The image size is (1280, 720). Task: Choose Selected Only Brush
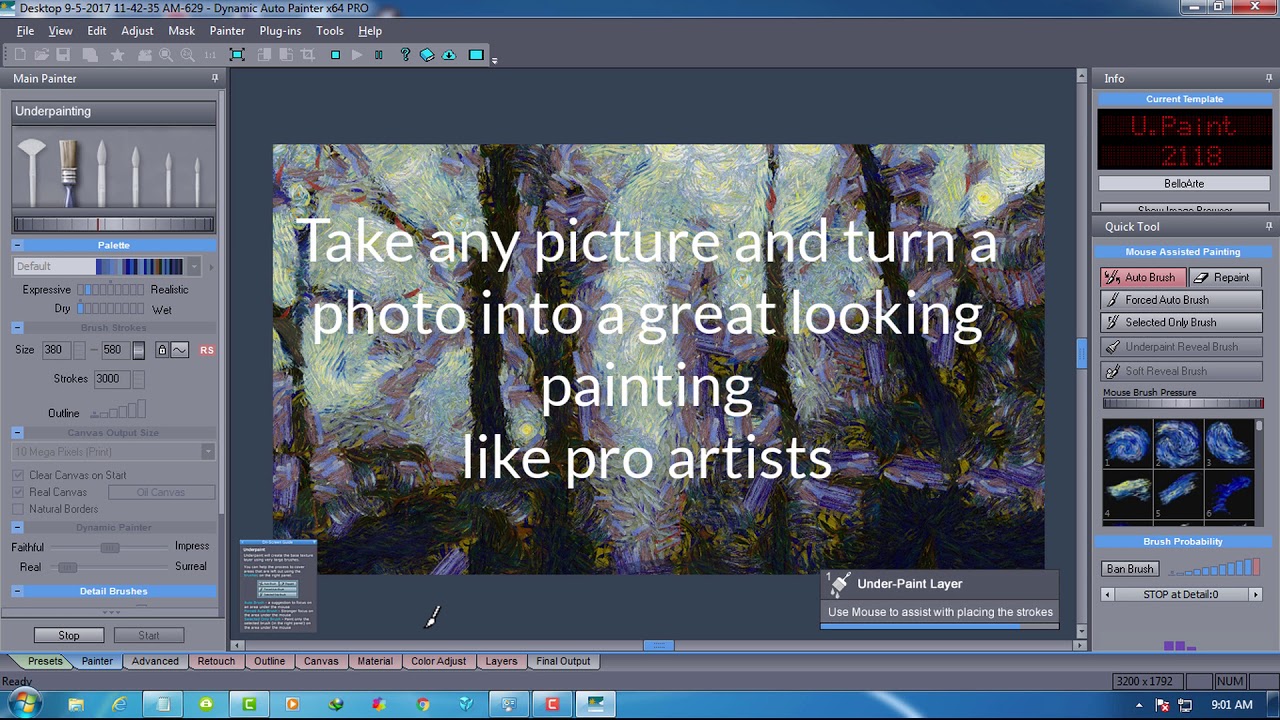point(1181,323)
